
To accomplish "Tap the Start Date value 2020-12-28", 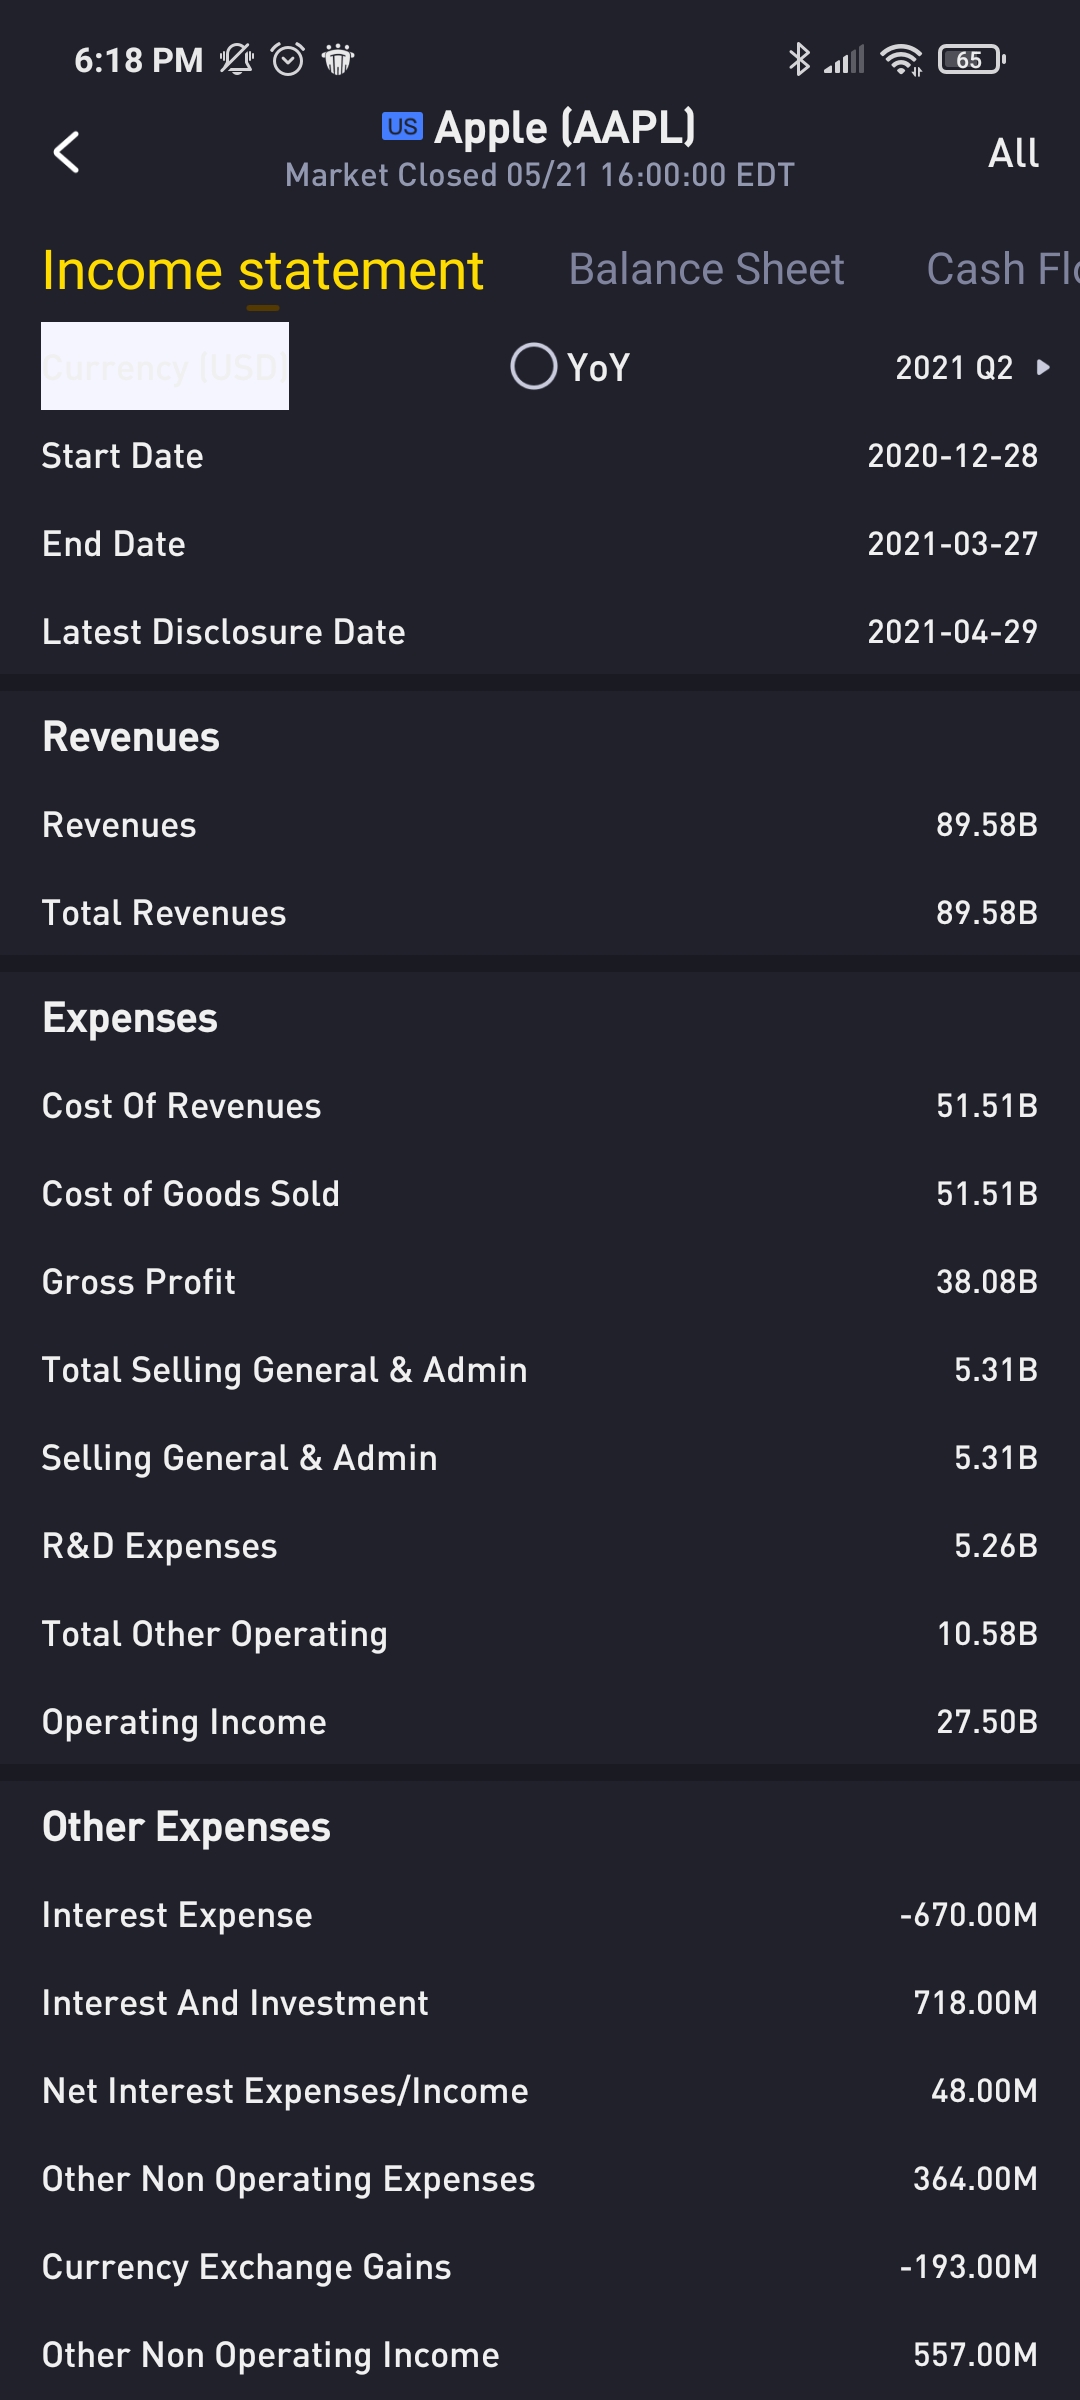I will coord(952,456).
